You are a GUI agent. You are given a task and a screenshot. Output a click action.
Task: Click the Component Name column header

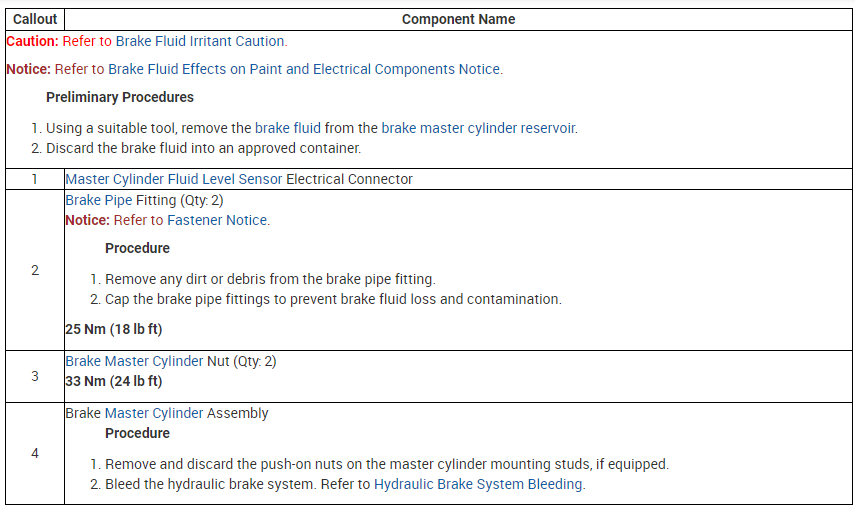point(458,19)
